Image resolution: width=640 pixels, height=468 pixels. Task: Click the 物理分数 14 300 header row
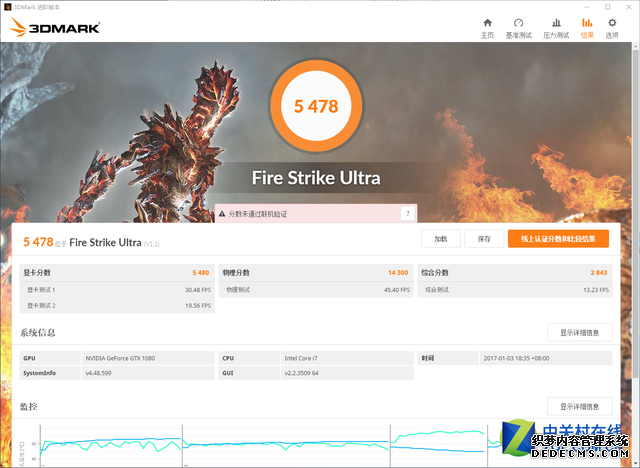[x=316, y=273]
